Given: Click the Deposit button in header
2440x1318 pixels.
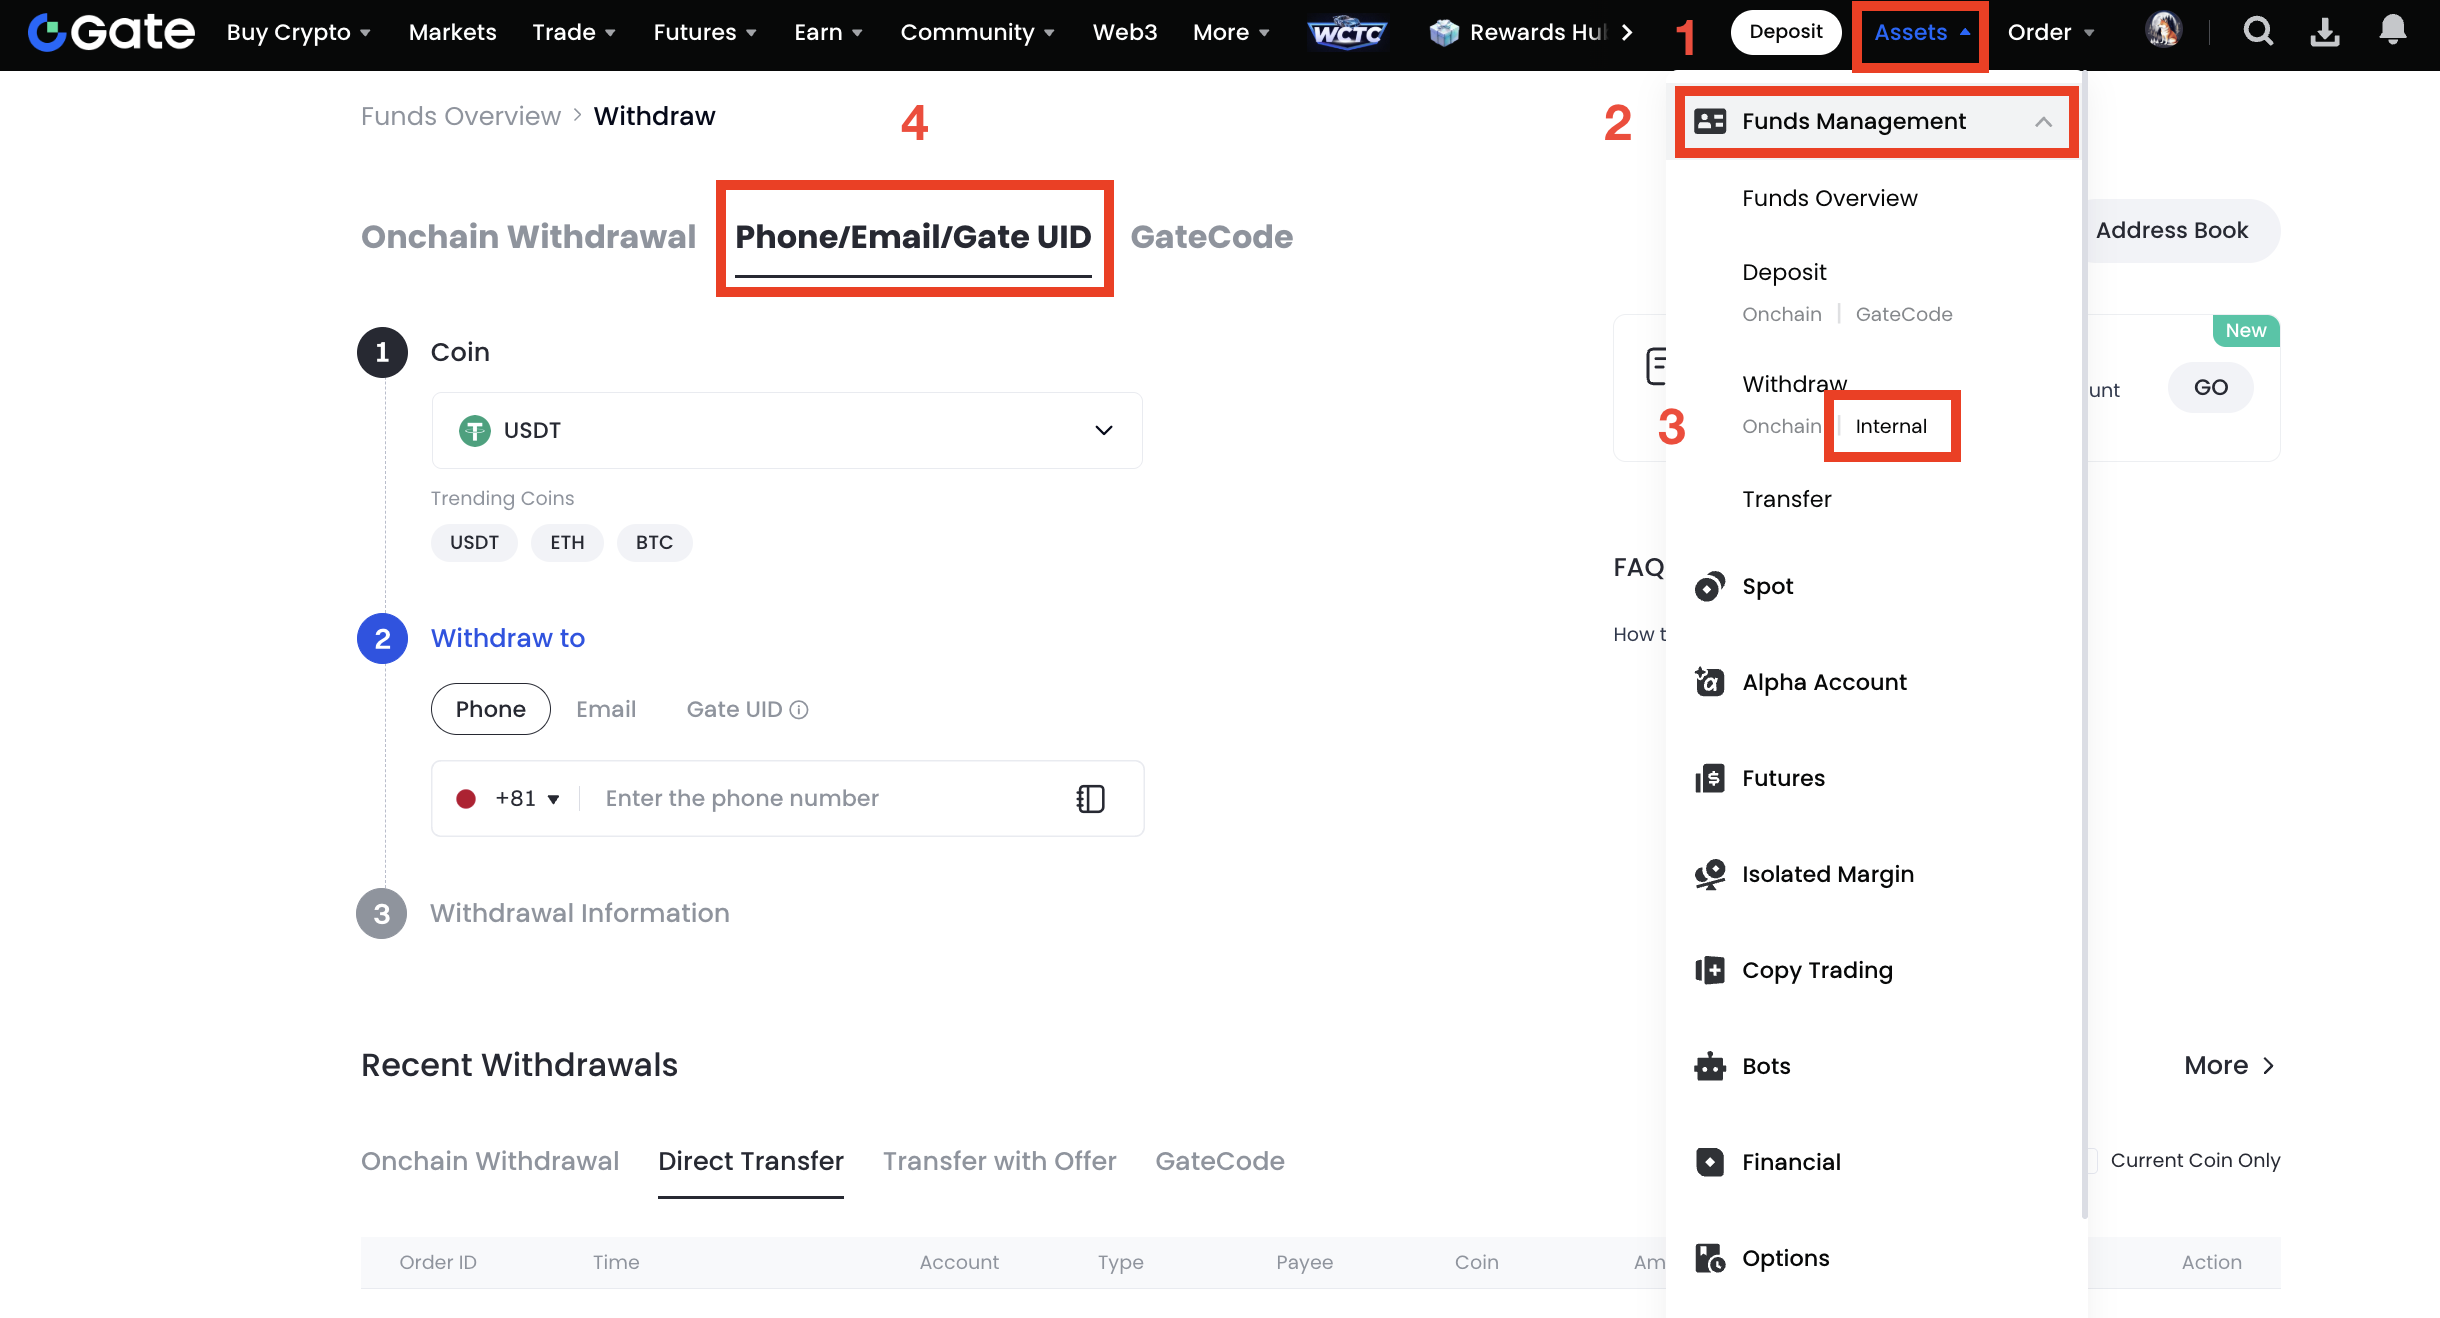Looking at the screenshot, I should (x=1785, y=32).
